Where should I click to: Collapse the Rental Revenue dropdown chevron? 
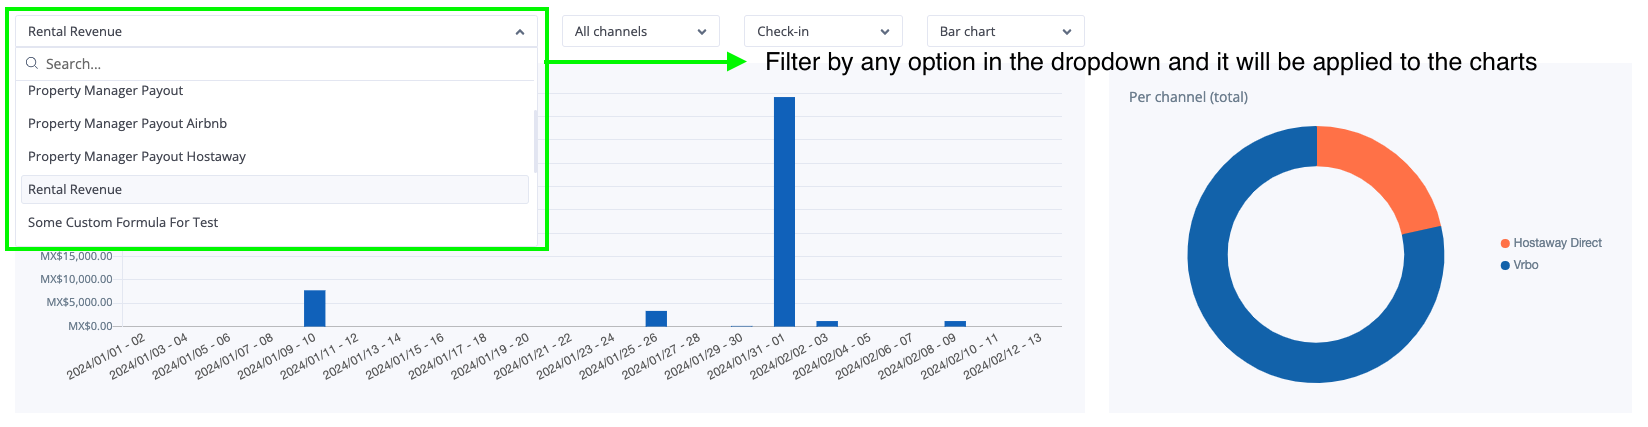[520, 32]
